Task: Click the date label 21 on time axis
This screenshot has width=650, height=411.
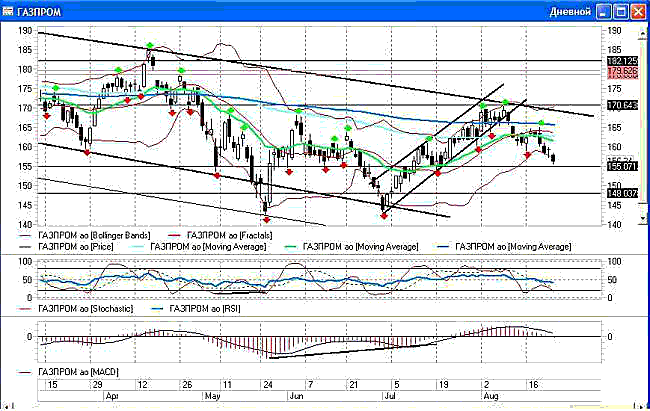Action: [x=353, y=385]
